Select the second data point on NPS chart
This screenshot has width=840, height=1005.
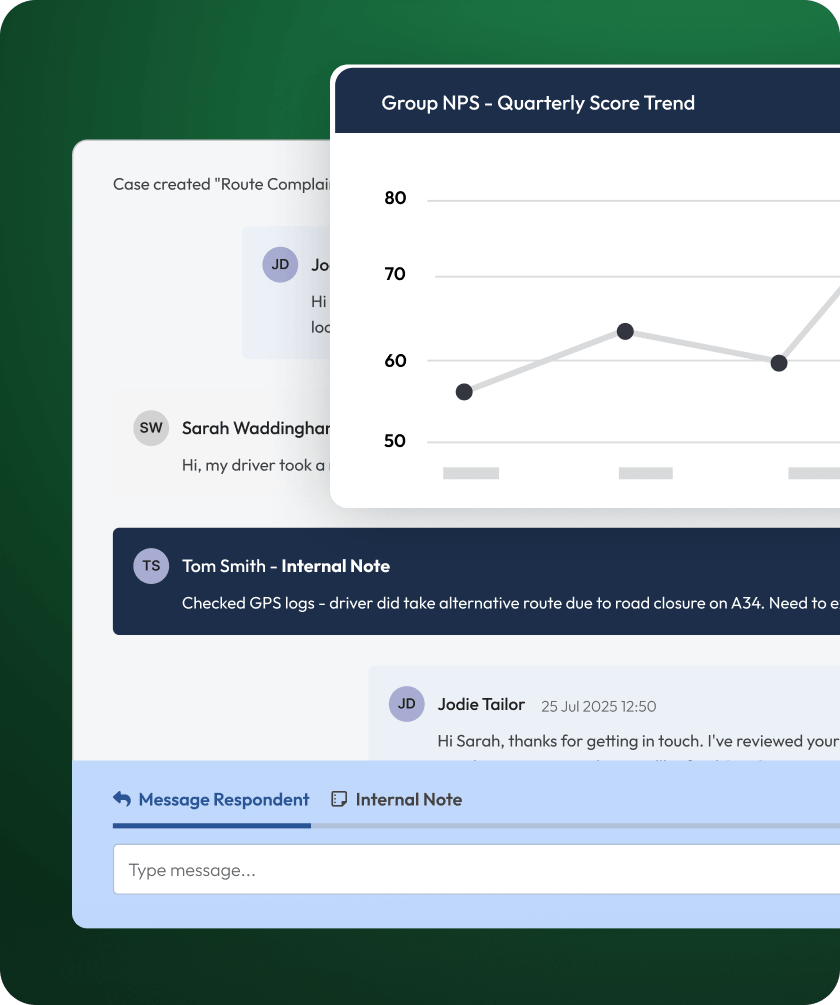[625, 331]
